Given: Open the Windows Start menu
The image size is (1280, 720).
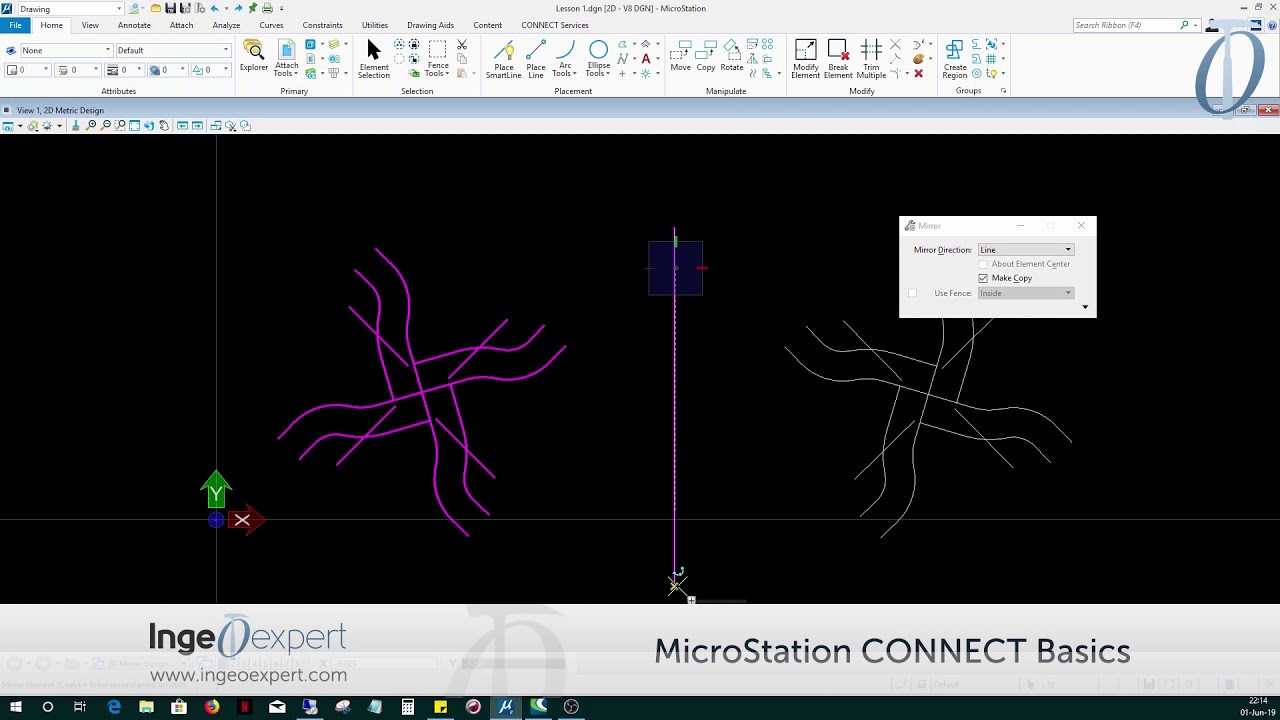Looking at the screenshot, I should [15, 707].
